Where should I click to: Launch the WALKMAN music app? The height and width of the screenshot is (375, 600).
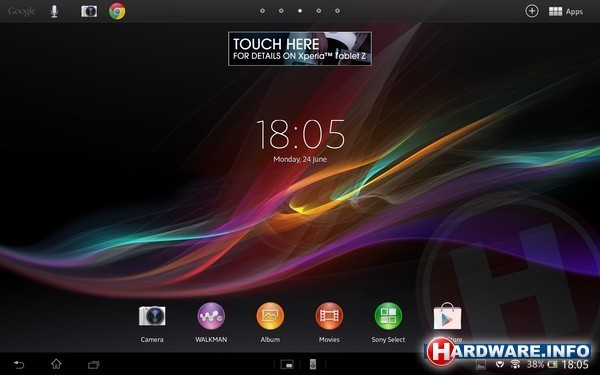[211, 323]
